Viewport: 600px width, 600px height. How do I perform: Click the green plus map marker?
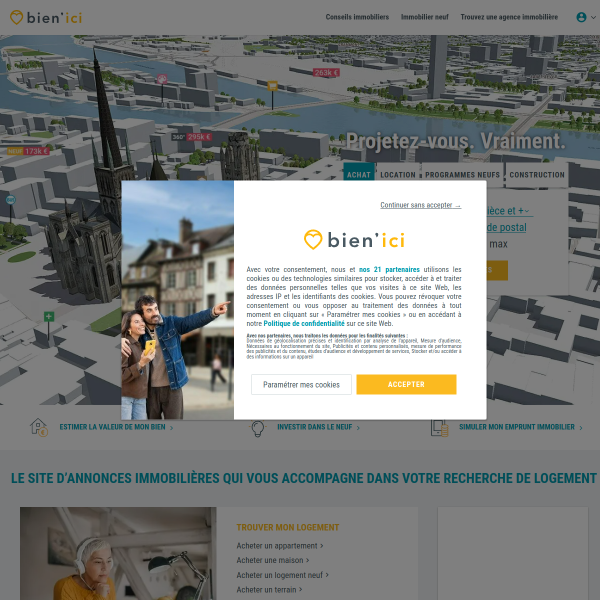coord(49,317)
